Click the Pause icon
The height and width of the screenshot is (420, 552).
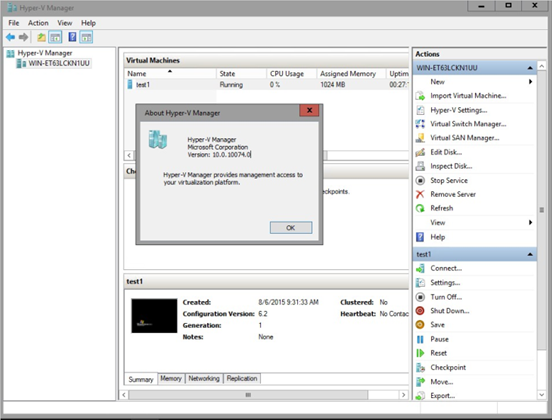pos(420,339)
